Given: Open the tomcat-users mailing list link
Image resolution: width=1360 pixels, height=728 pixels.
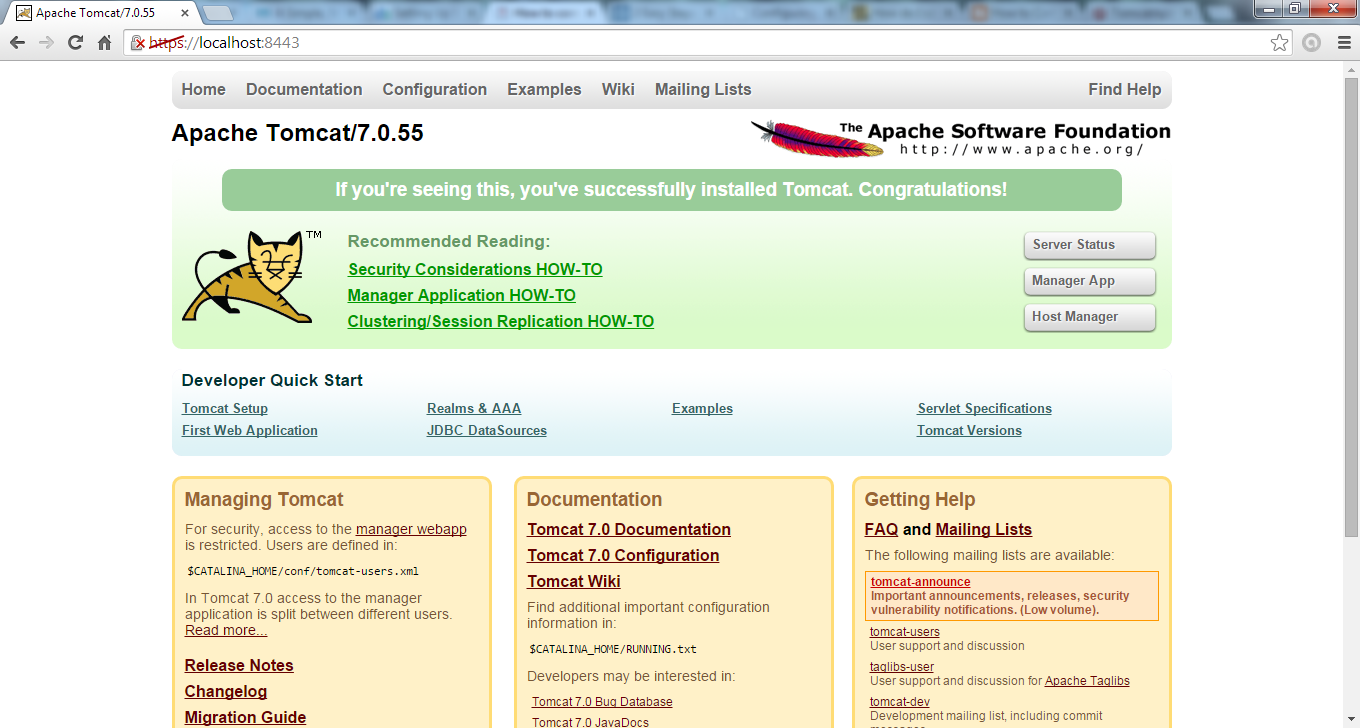Looking at the screenshot, I should click(x=905, y=632).
